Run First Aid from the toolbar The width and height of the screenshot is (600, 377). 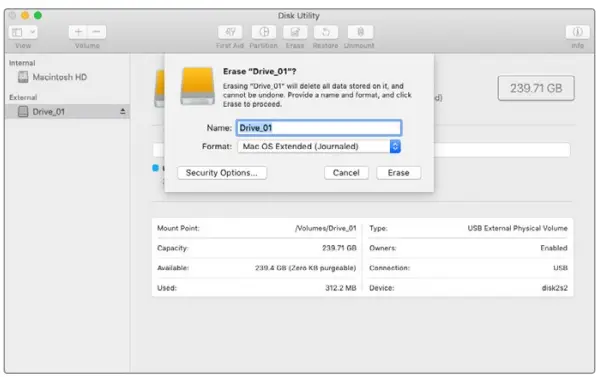coord(230,32)
